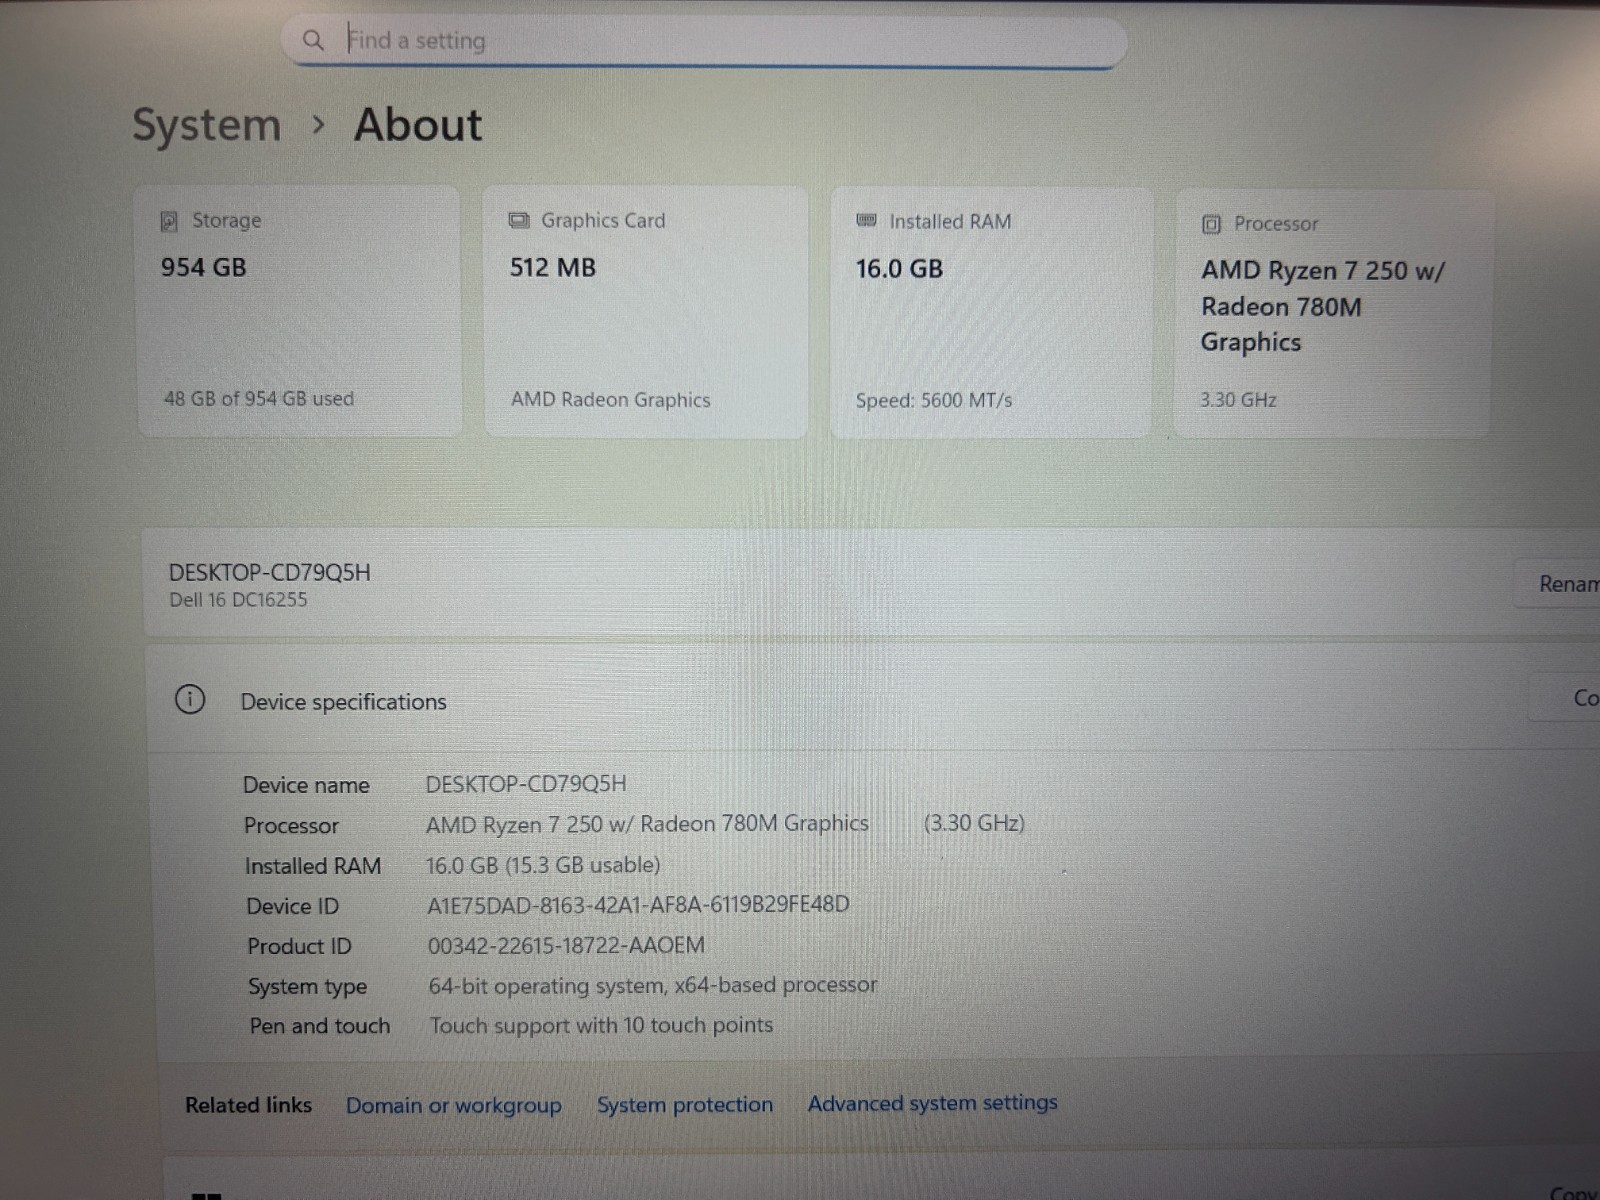Open System protection link
The image size is (1600, 1200).
685,1104
